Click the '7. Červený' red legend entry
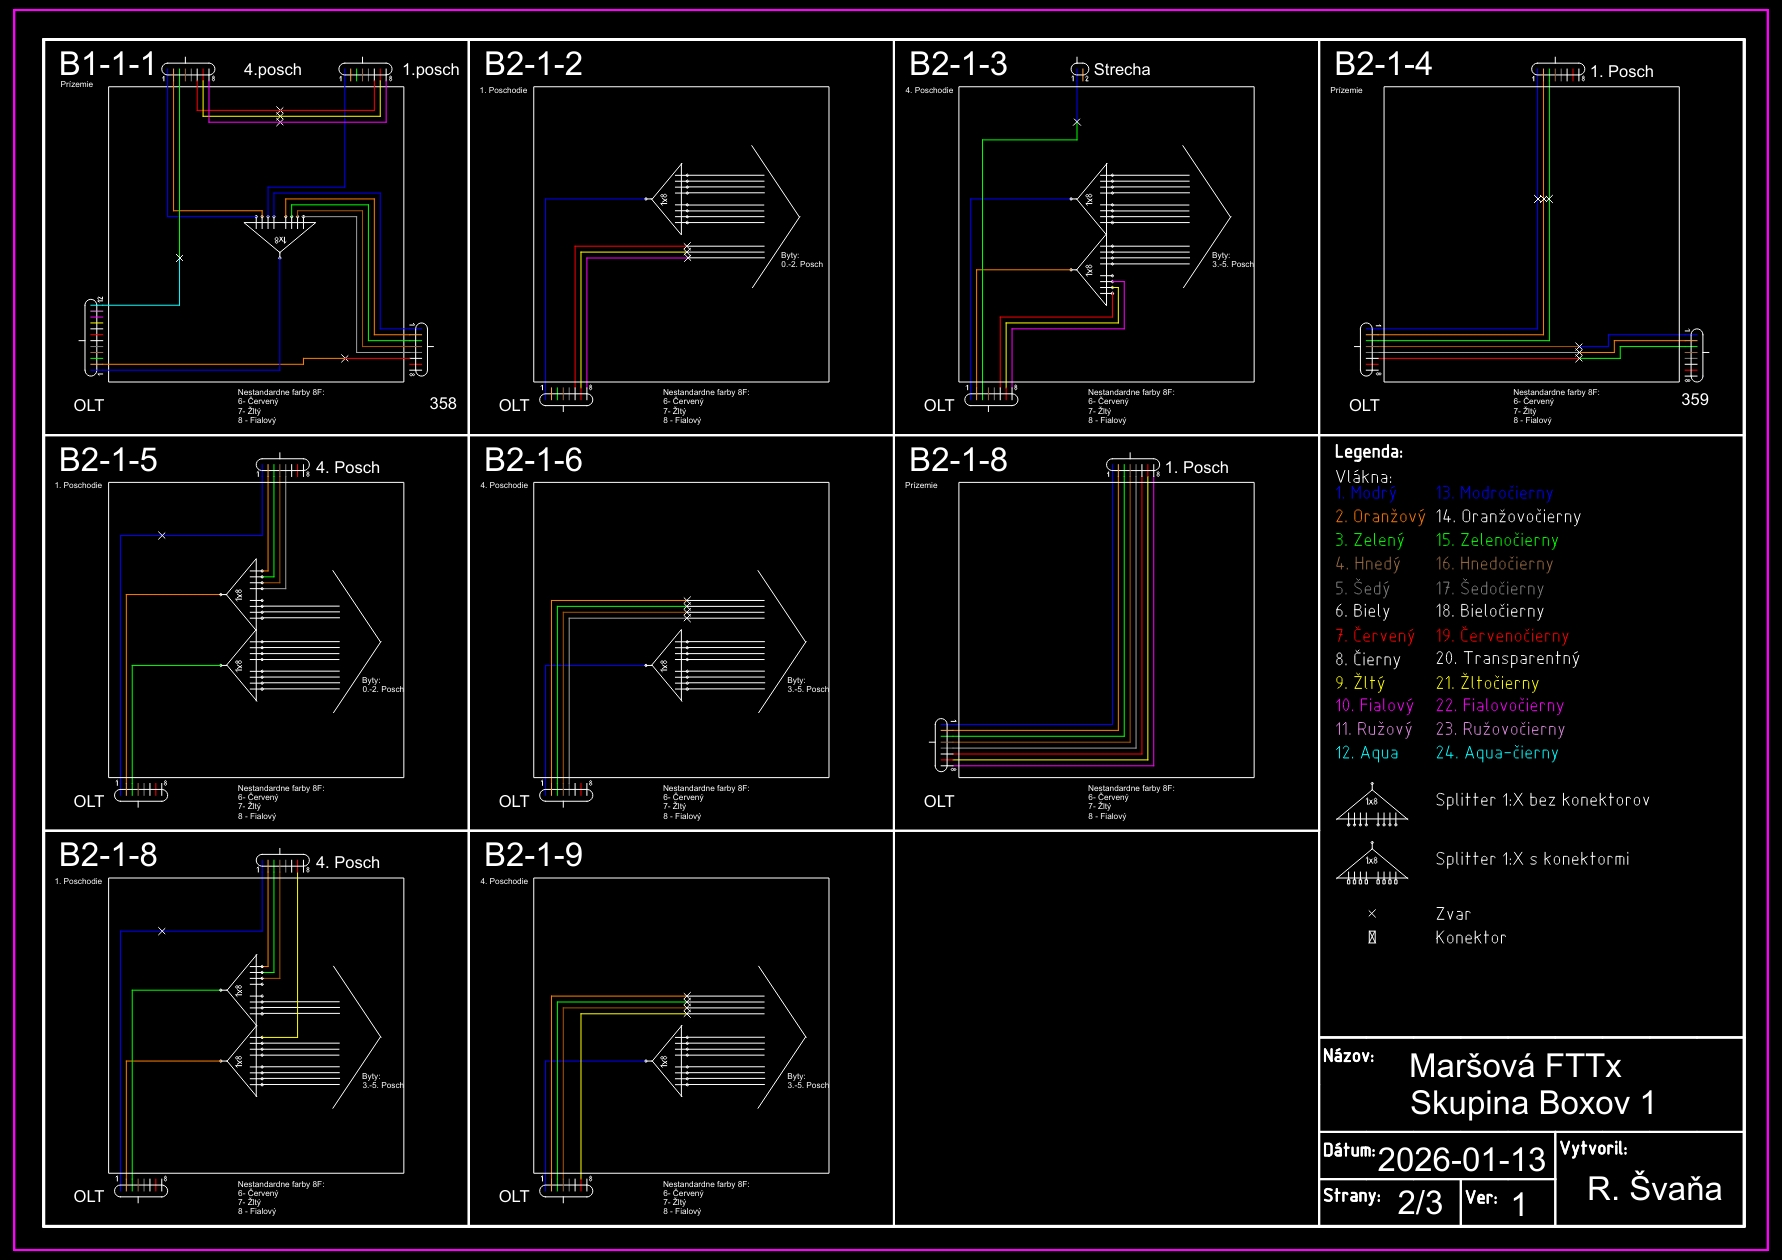This screenshot has width=1782, height=1260. pos(1375,636)
